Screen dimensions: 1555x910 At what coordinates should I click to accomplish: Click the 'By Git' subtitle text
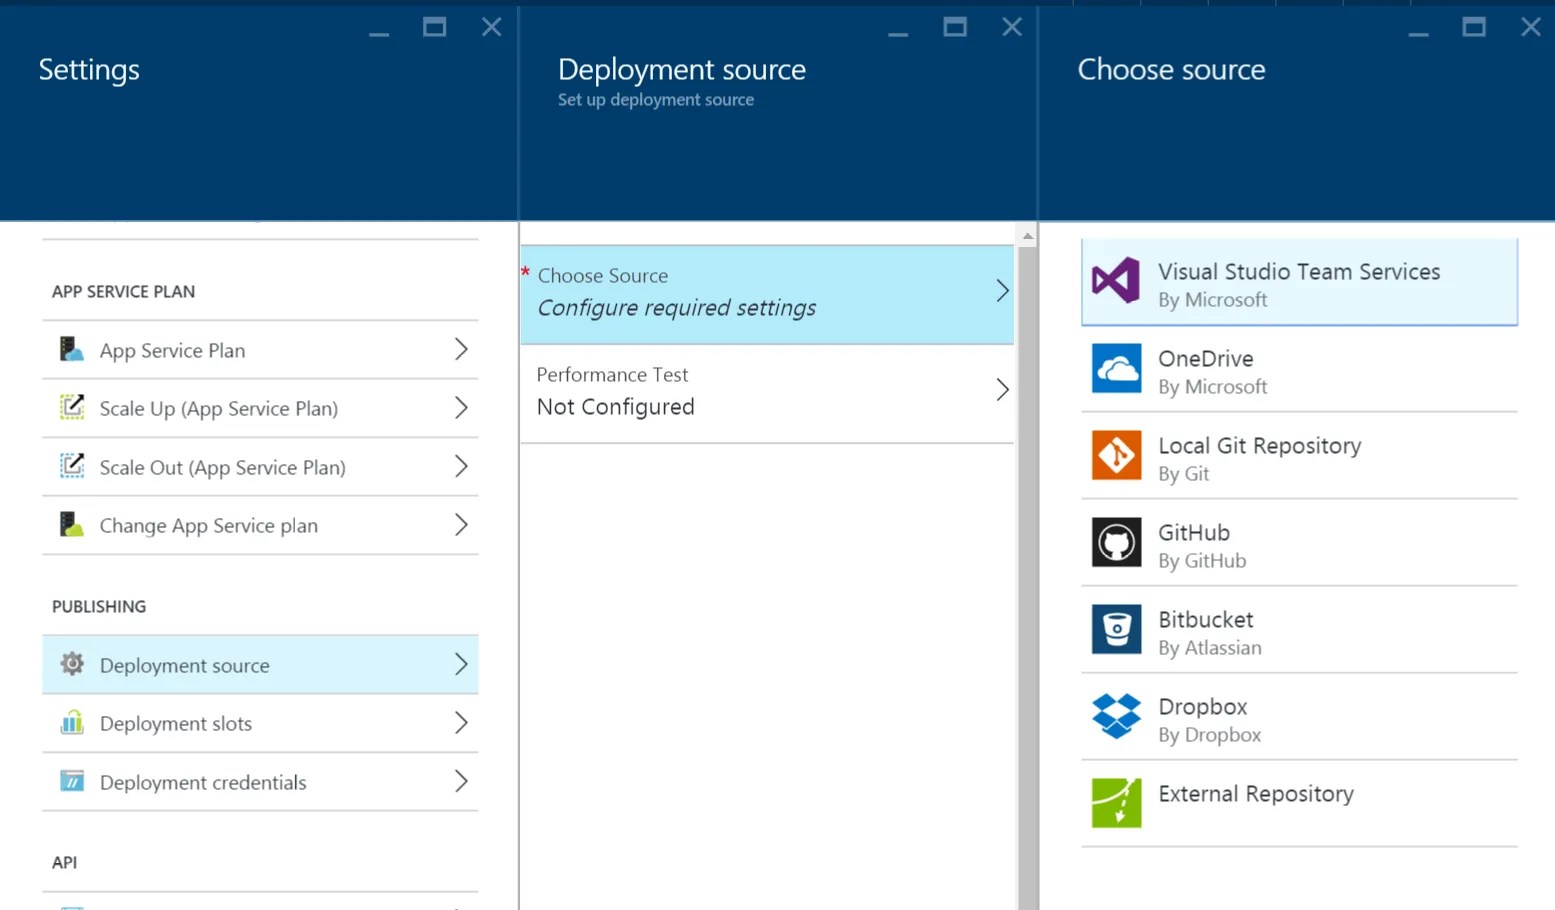tap(1184, 474)
